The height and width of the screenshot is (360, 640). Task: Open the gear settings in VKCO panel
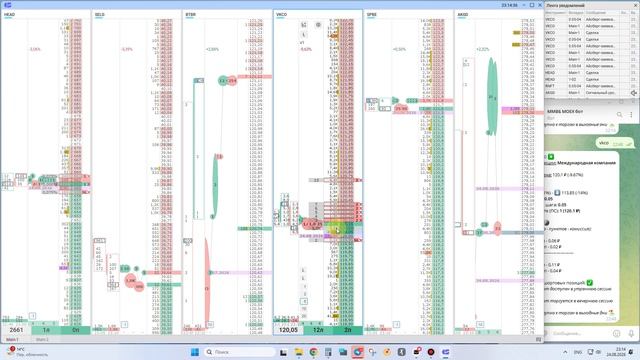(x=318, y=25)
